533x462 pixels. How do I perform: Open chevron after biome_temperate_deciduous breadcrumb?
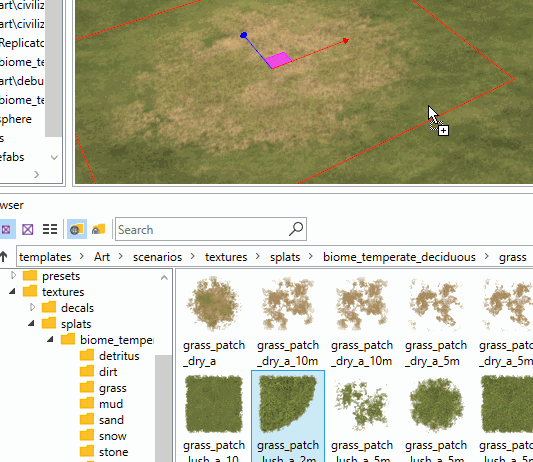click(x=486, y=257)
